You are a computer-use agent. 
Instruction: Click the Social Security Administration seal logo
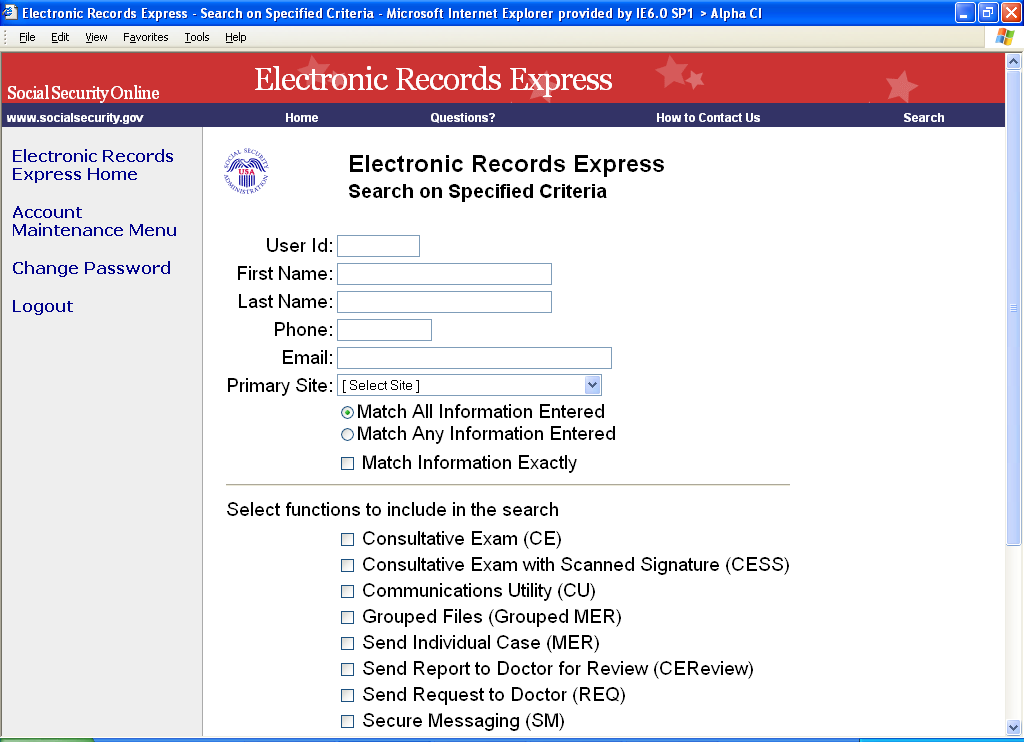246,171
